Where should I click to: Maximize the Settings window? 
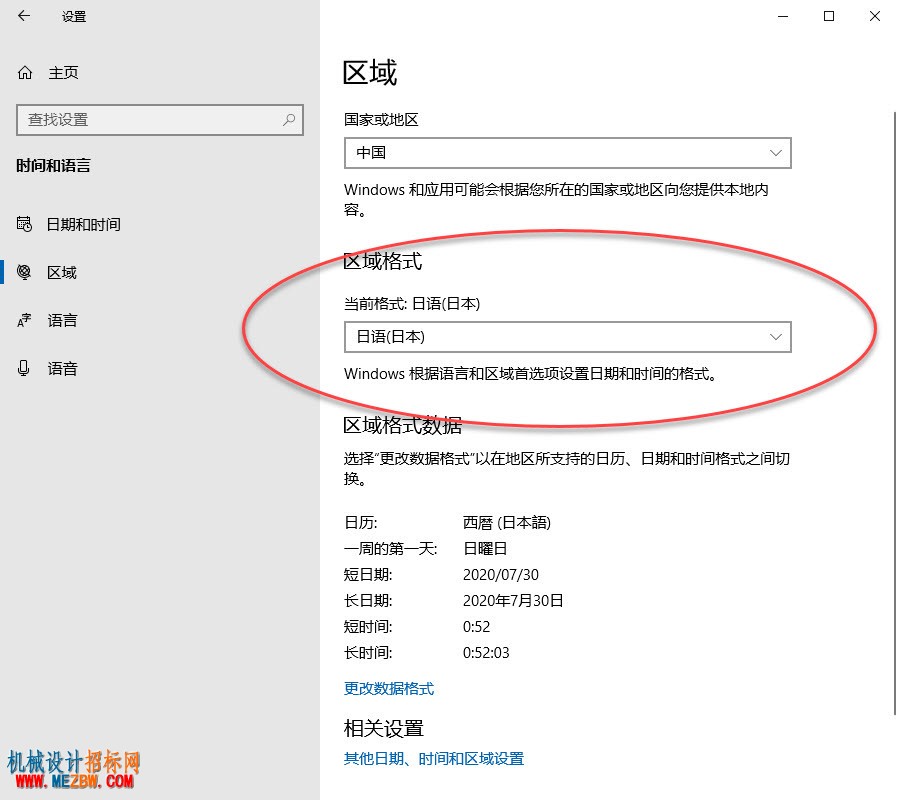click(x=829, y=16)
